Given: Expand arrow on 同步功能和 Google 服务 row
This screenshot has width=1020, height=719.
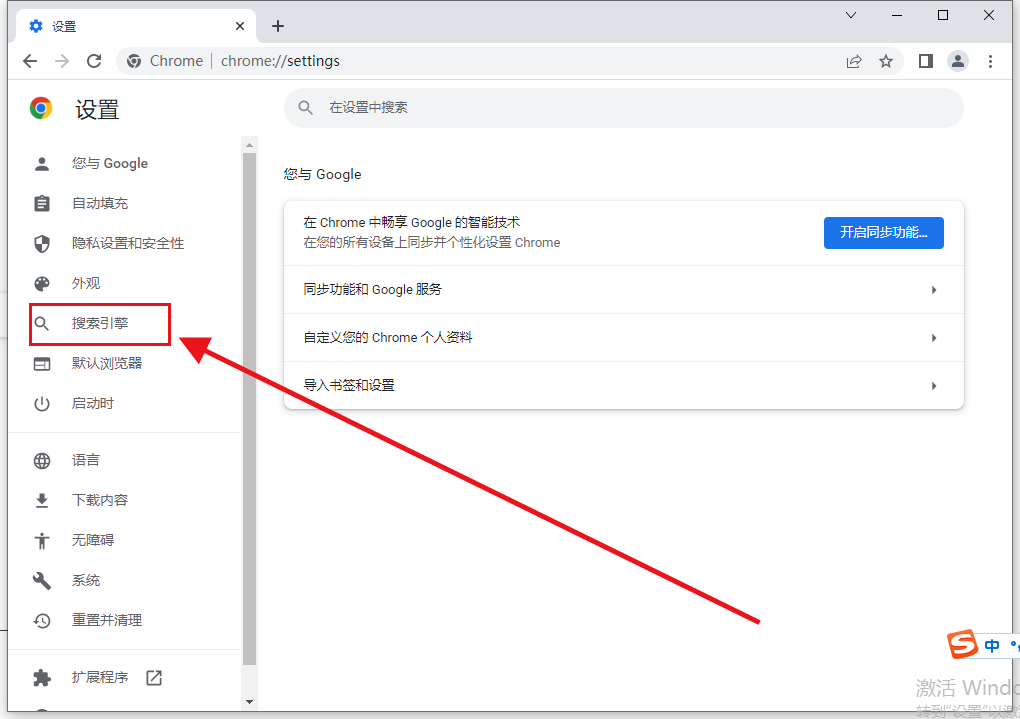Looking at the screenshot, I should [933, 290].
